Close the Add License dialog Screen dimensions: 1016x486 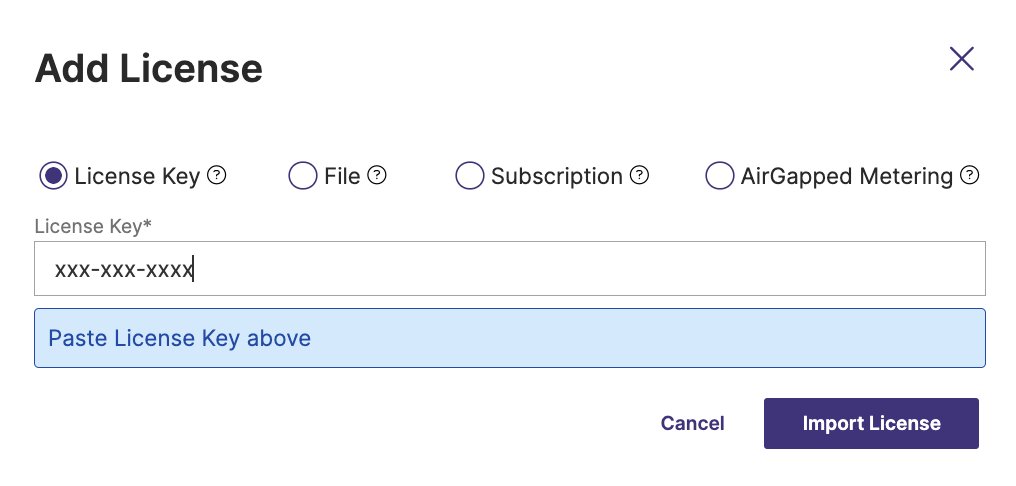(961, 59)
